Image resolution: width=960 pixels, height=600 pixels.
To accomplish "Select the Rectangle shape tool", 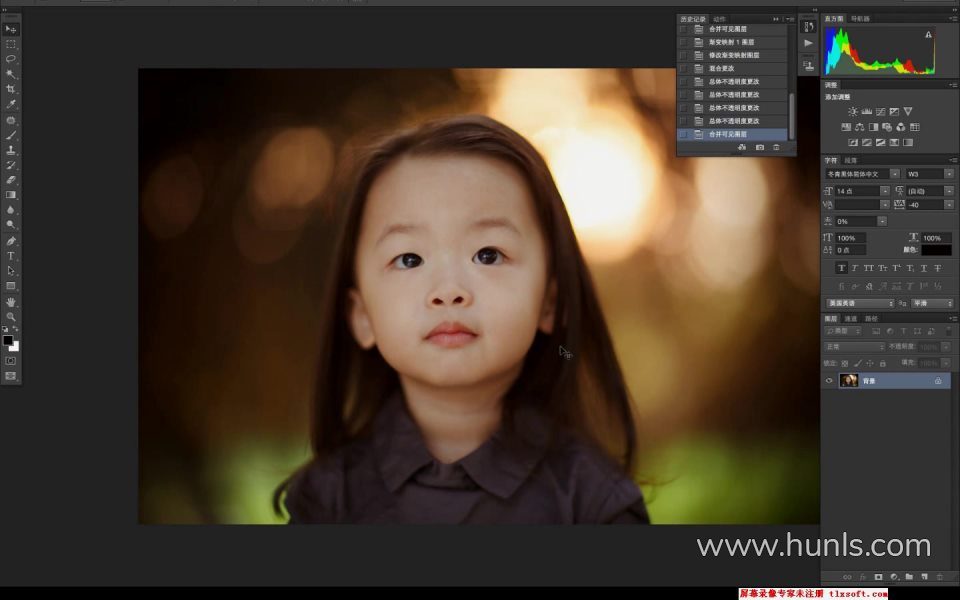I will pos(10,286).
